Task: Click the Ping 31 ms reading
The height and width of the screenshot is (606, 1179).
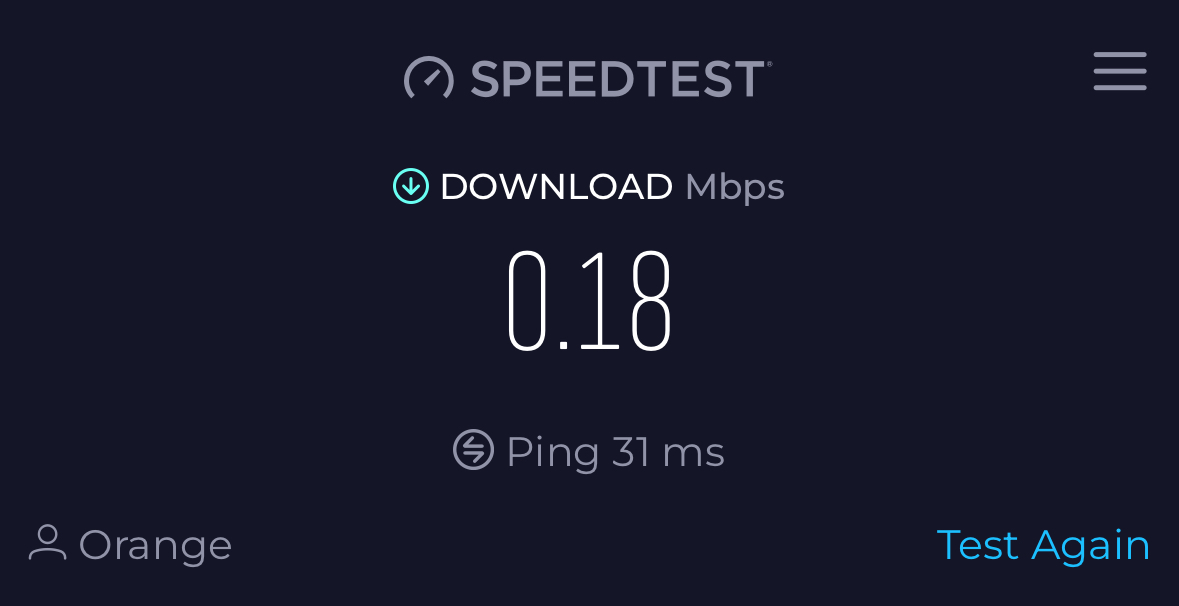Action: coord(615,453)
